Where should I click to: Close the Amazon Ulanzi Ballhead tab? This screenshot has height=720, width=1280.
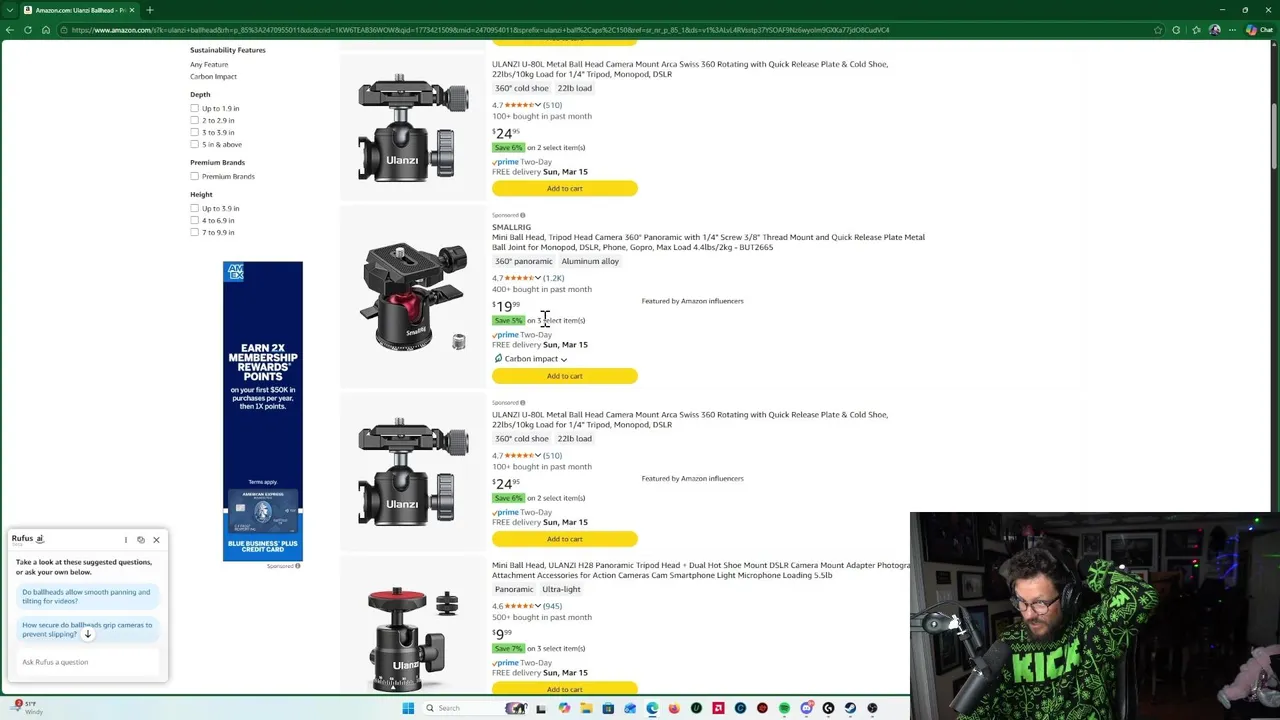[131, 10]
